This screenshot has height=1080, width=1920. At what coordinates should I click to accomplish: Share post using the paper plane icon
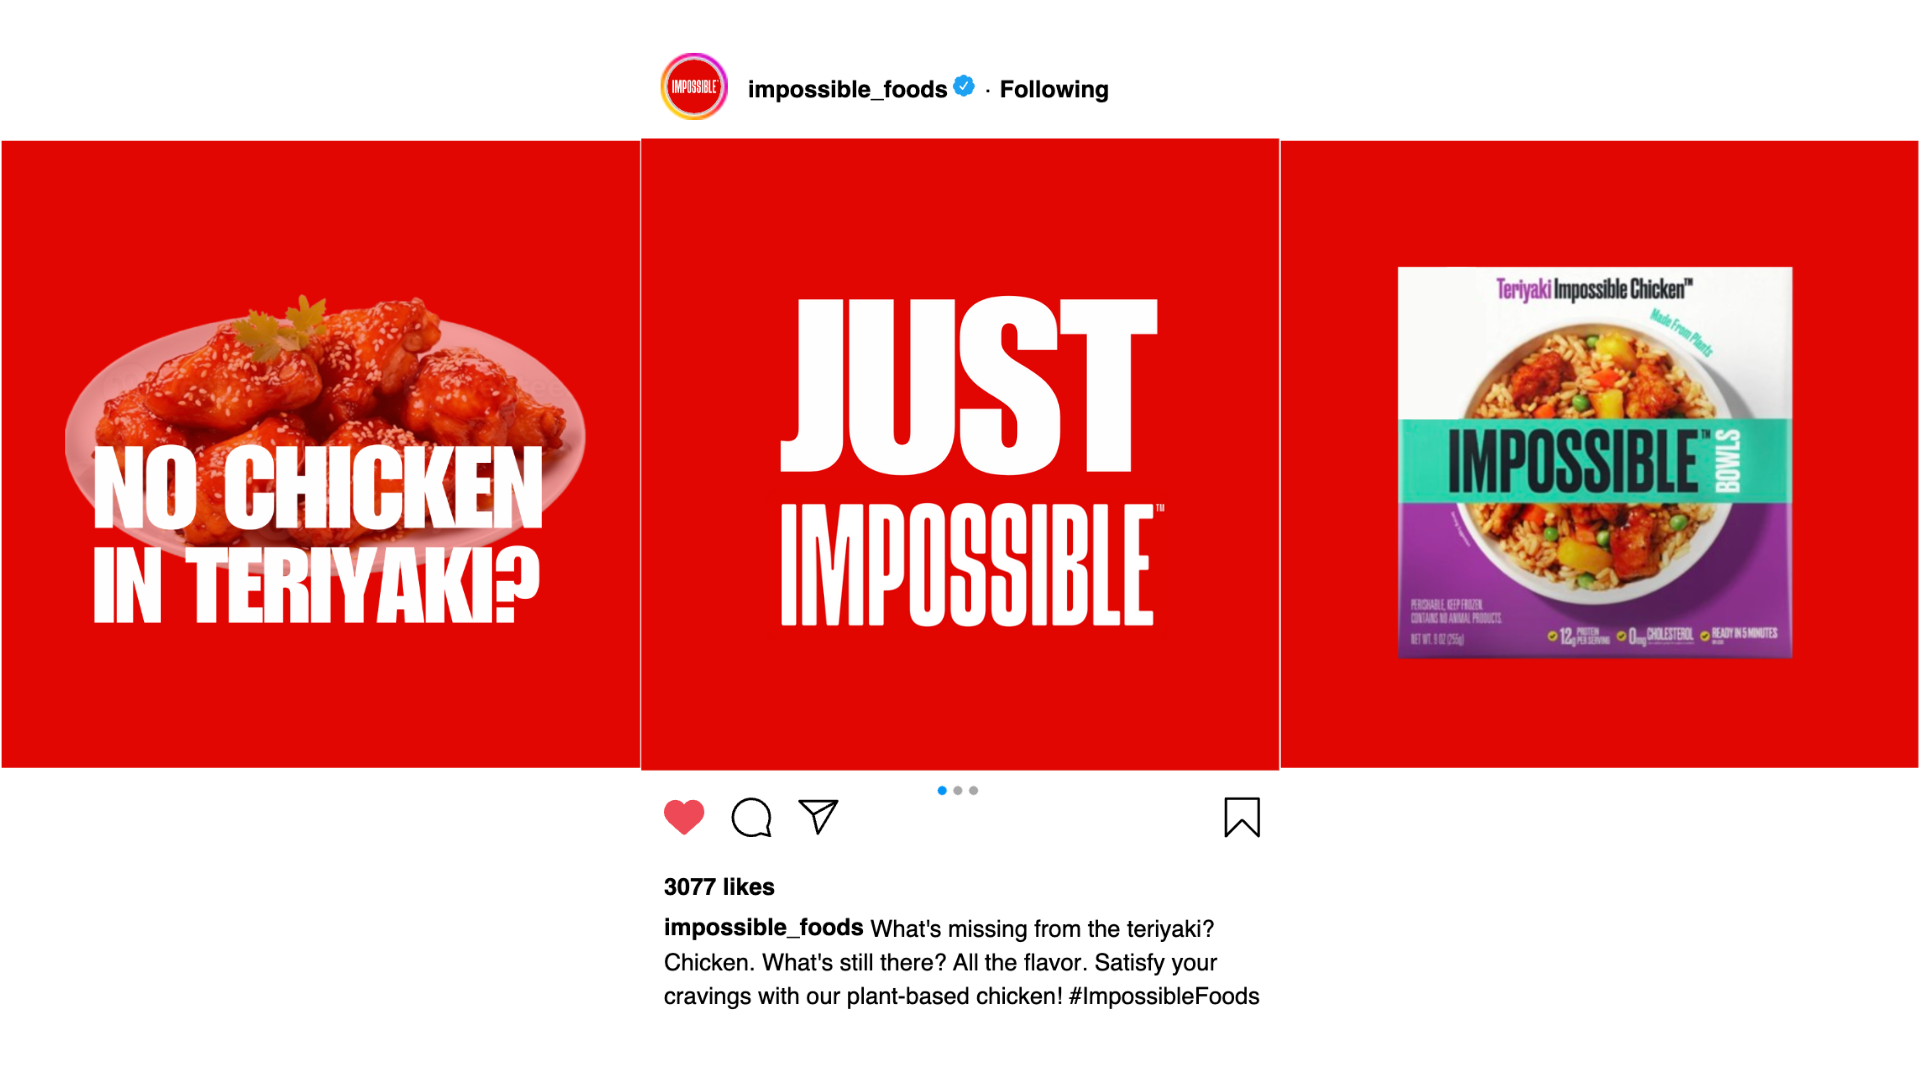(818, 816)
